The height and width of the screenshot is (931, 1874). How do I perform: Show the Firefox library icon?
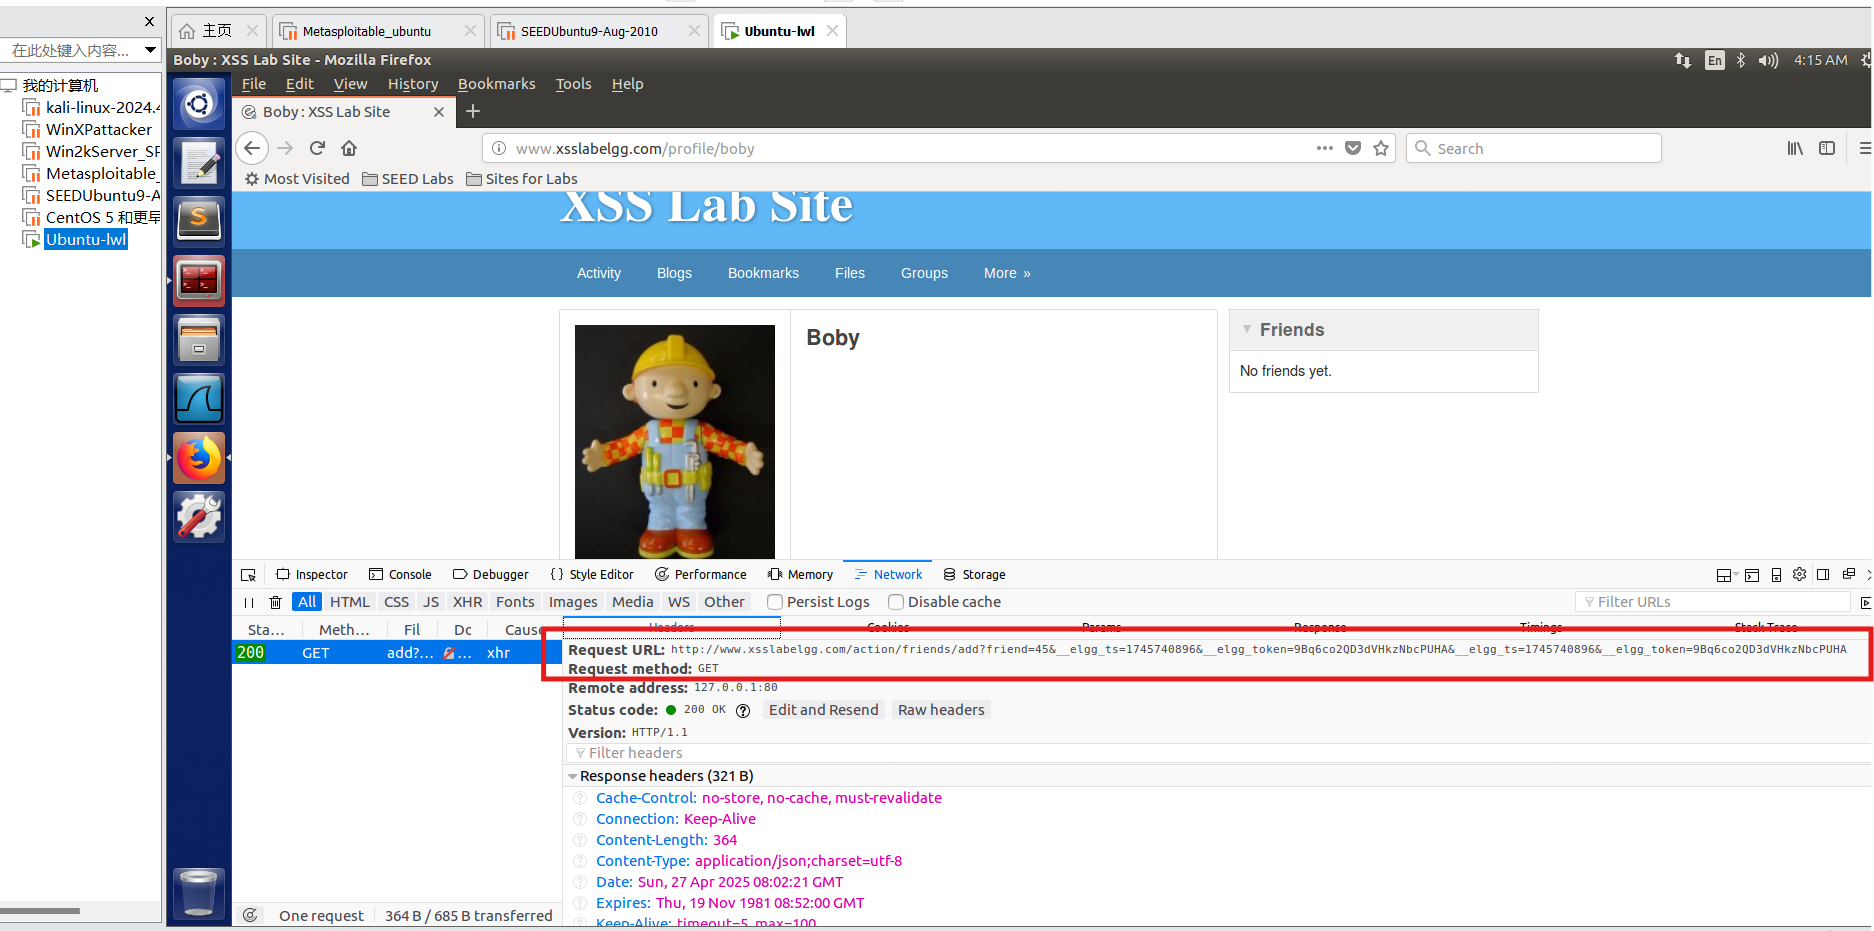coord(1795,148)
